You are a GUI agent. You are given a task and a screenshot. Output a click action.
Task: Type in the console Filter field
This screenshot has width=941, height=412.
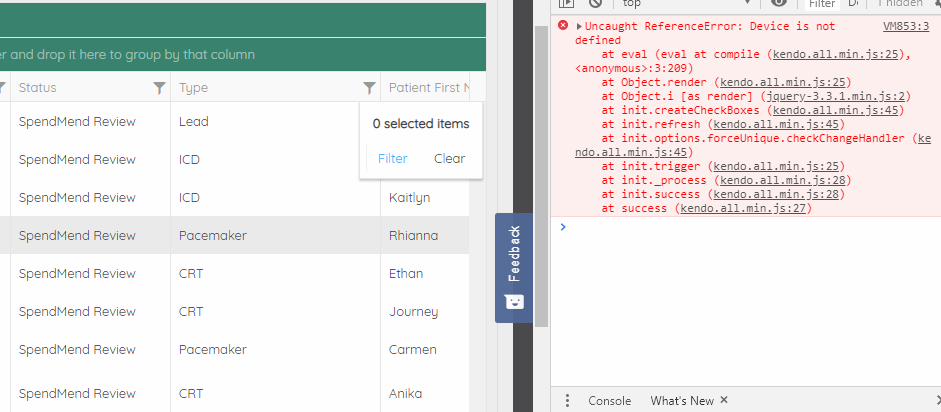point(822,4)
